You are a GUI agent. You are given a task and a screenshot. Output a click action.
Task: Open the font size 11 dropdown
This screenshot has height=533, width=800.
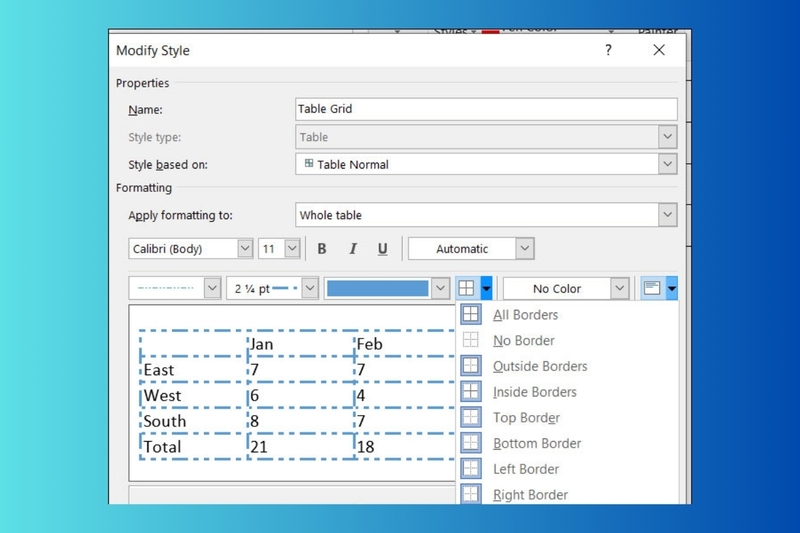[292, 249]
